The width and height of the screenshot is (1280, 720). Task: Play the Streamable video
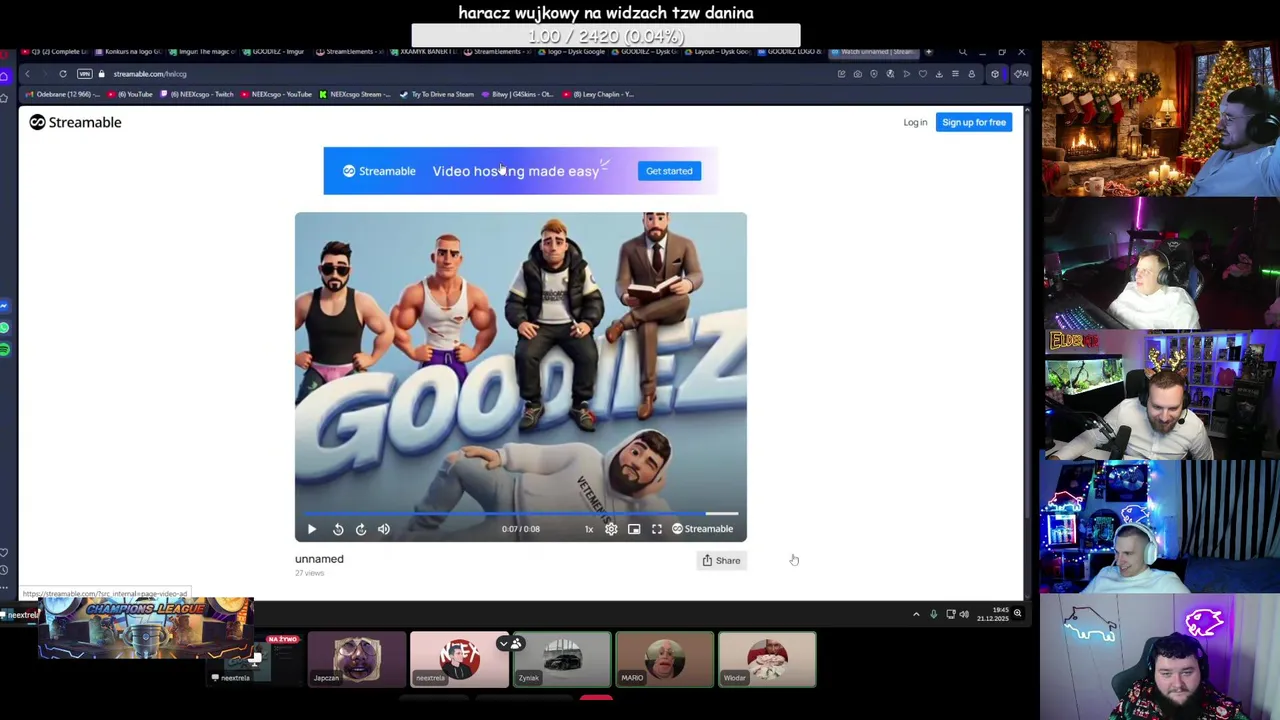[x=311, y=529]
